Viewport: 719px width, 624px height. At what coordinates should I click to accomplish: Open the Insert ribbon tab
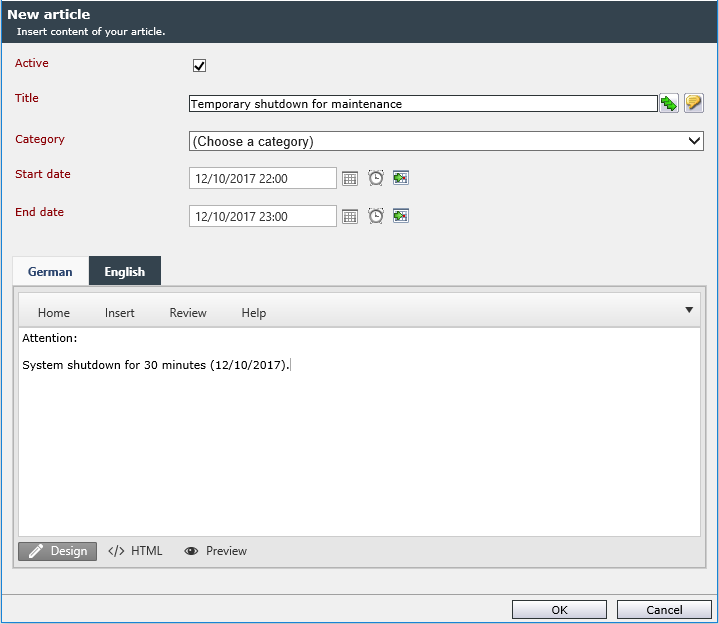click(x=120, y=313)
